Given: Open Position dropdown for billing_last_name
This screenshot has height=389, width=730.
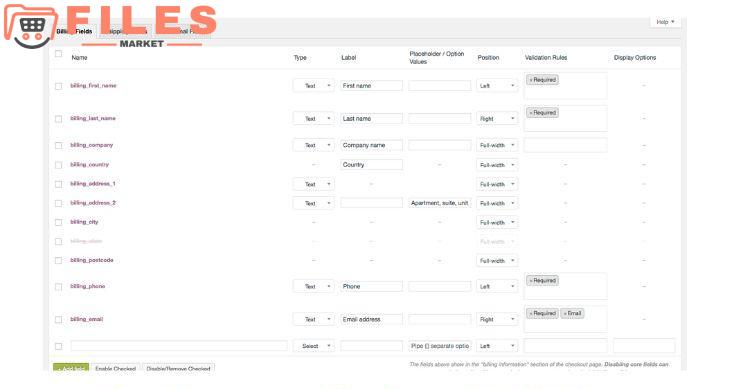Looking at the screenshot, I should pos(497,119).
